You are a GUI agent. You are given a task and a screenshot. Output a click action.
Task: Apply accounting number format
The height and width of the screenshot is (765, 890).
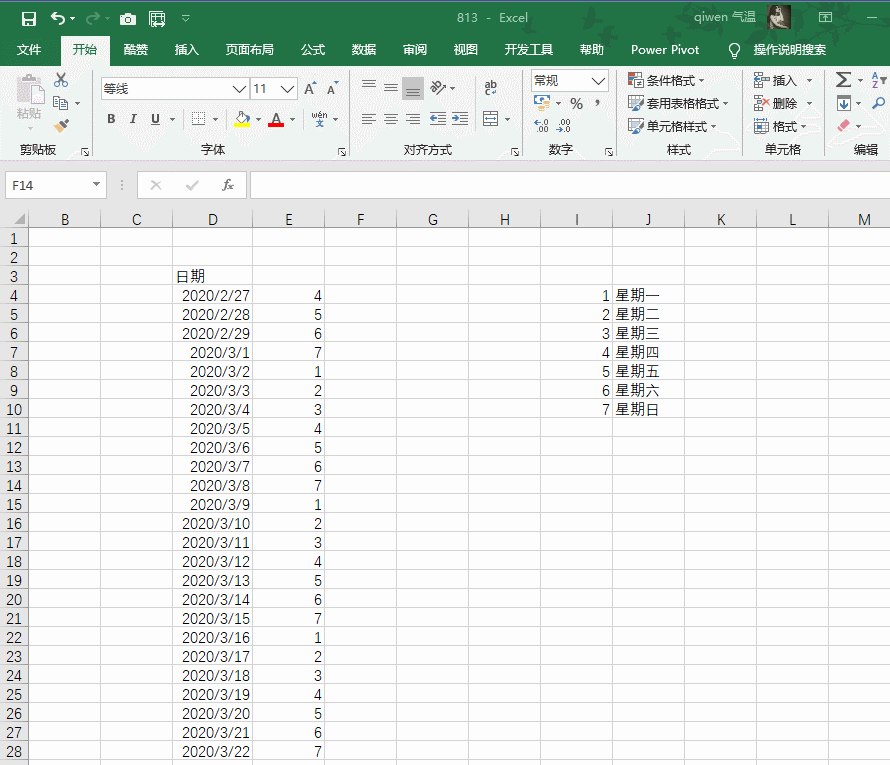542,103
